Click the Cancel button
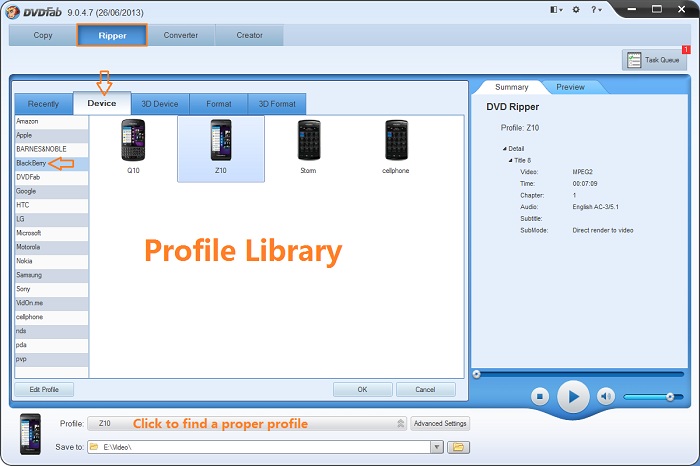The image size is (700, 466). (x=425, y=389)
